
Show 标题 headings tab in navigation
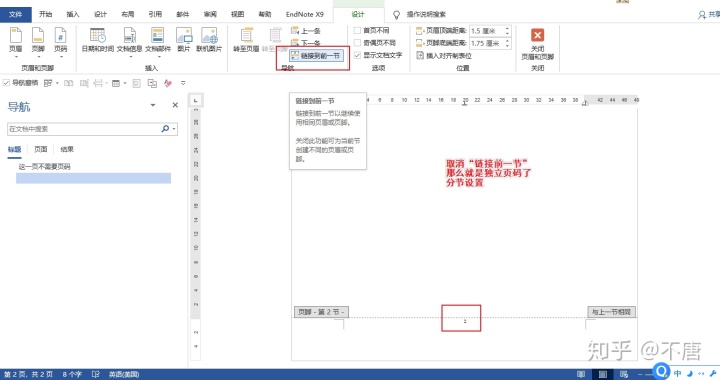pos(14,149)
